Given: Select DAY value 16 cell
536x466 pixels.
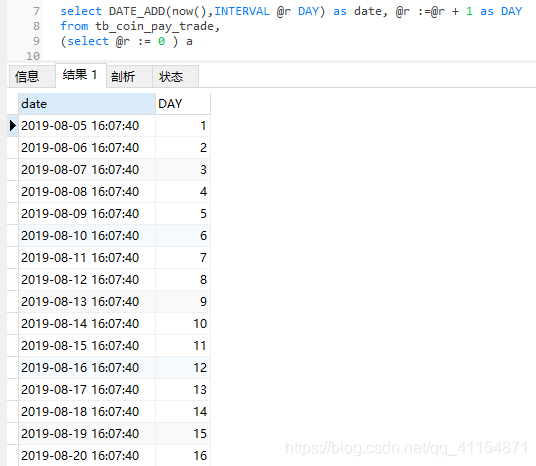Looking at the screenshot, I should point(183,455).
